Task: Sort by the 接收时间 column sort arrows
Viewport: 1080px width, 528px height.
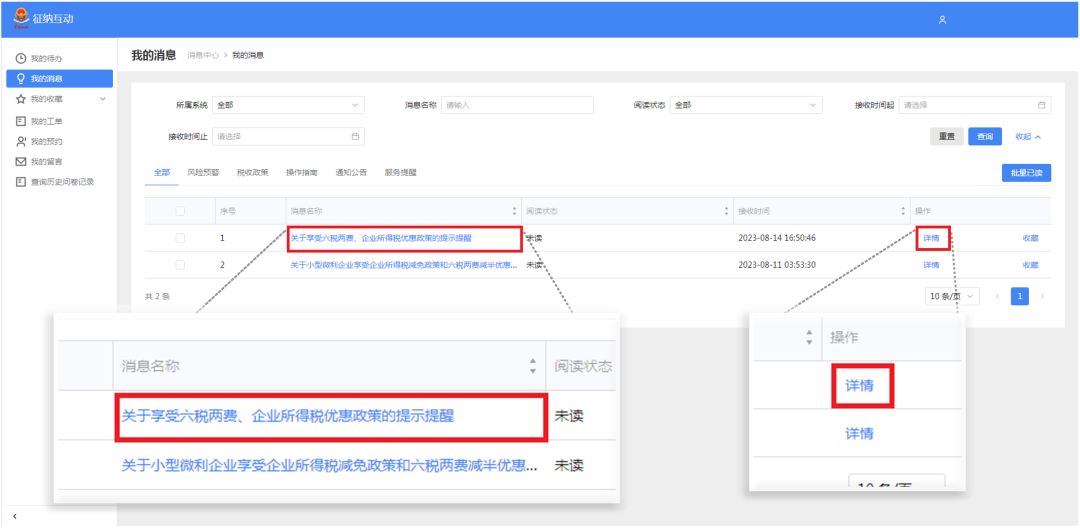Action: [904, 211]
